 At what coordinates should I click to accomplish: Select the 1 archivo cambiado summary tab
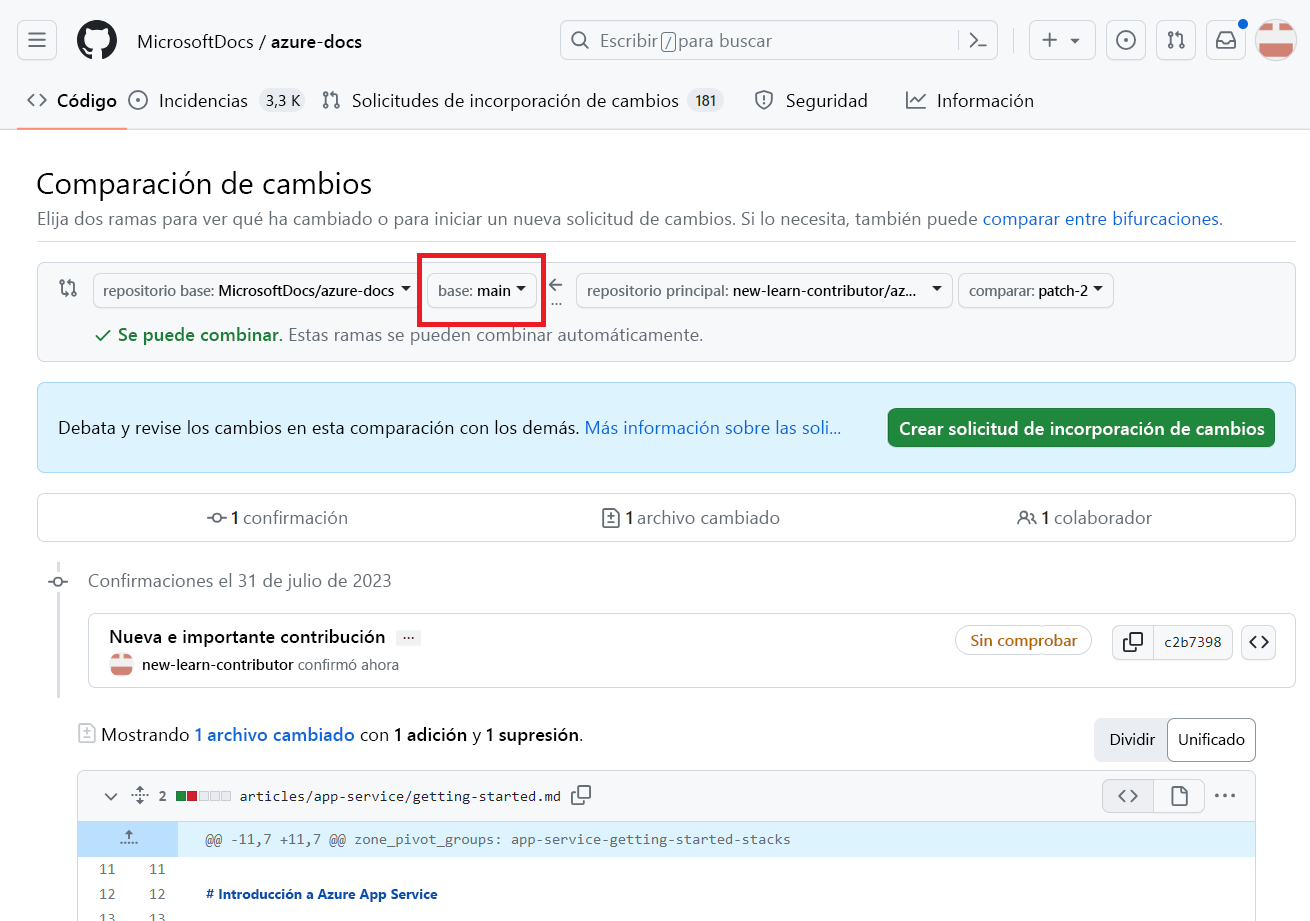[x=691, y=518]
